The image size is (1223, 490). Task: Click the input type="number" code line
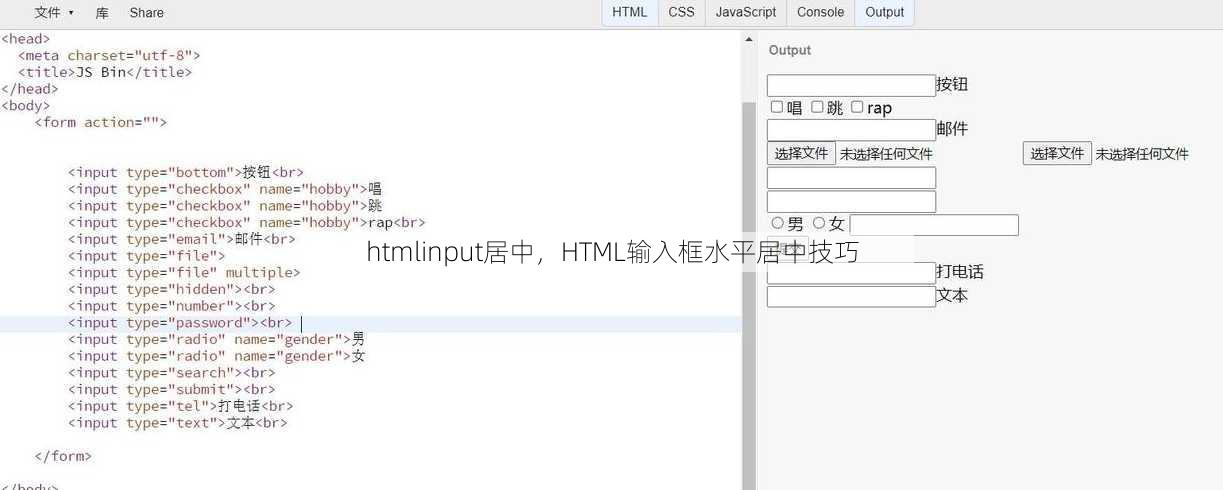pyautogui.click(x=172, y=306)
